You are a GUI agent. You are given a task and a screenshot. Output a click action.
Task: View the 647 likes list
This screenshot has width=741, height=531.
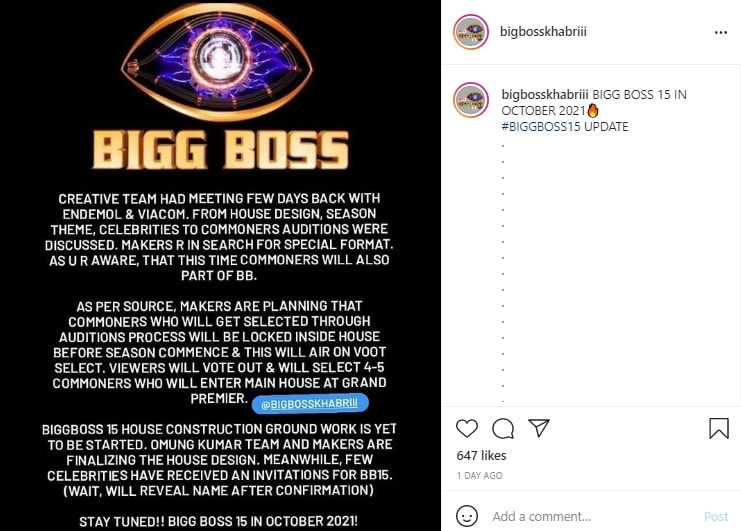point(481,455)
